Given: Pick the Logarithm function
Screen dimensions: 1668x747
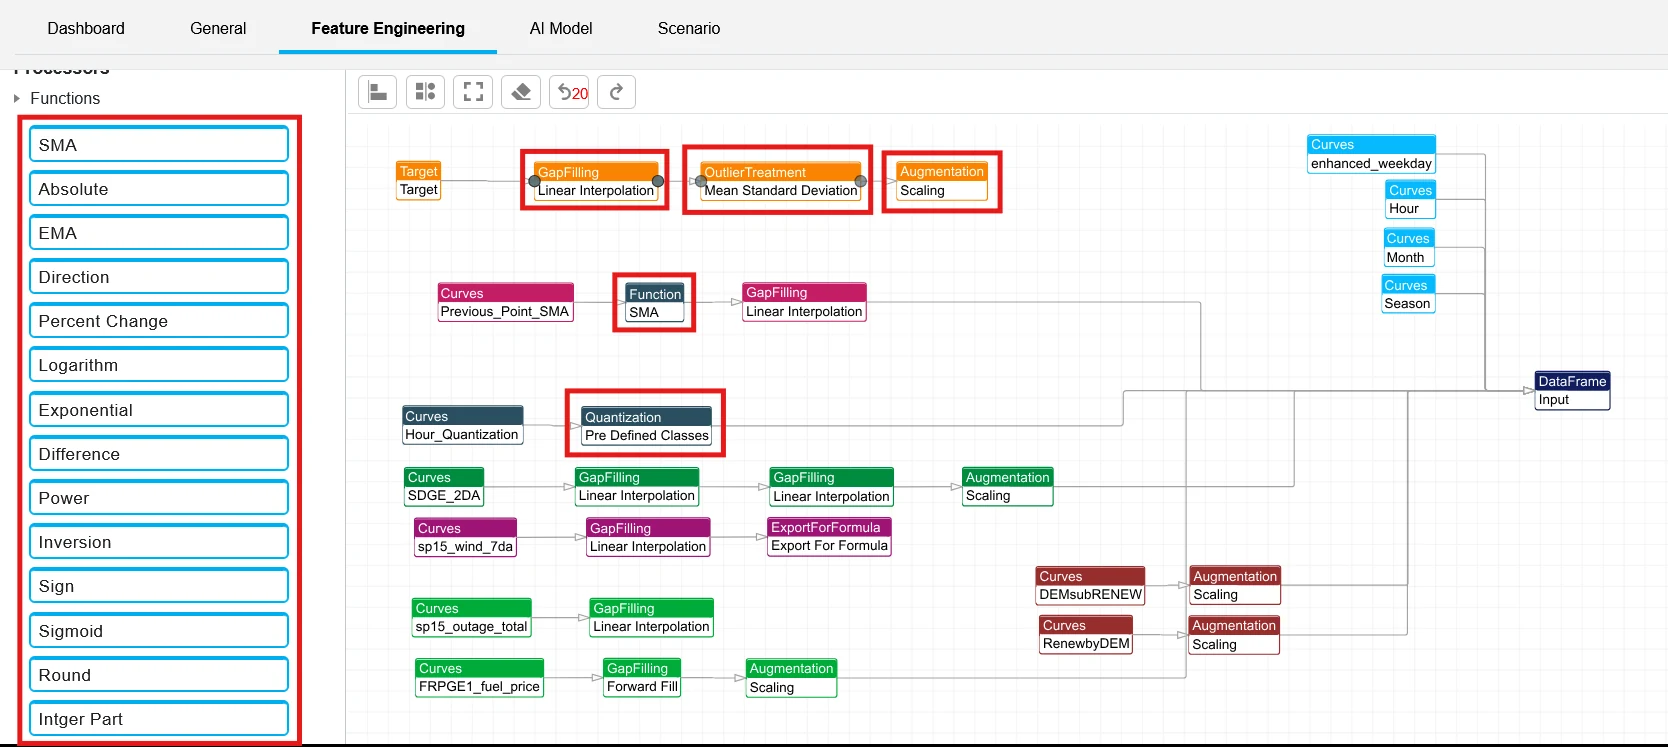Looking at the screenshot, I should click(x=159, y=365).
